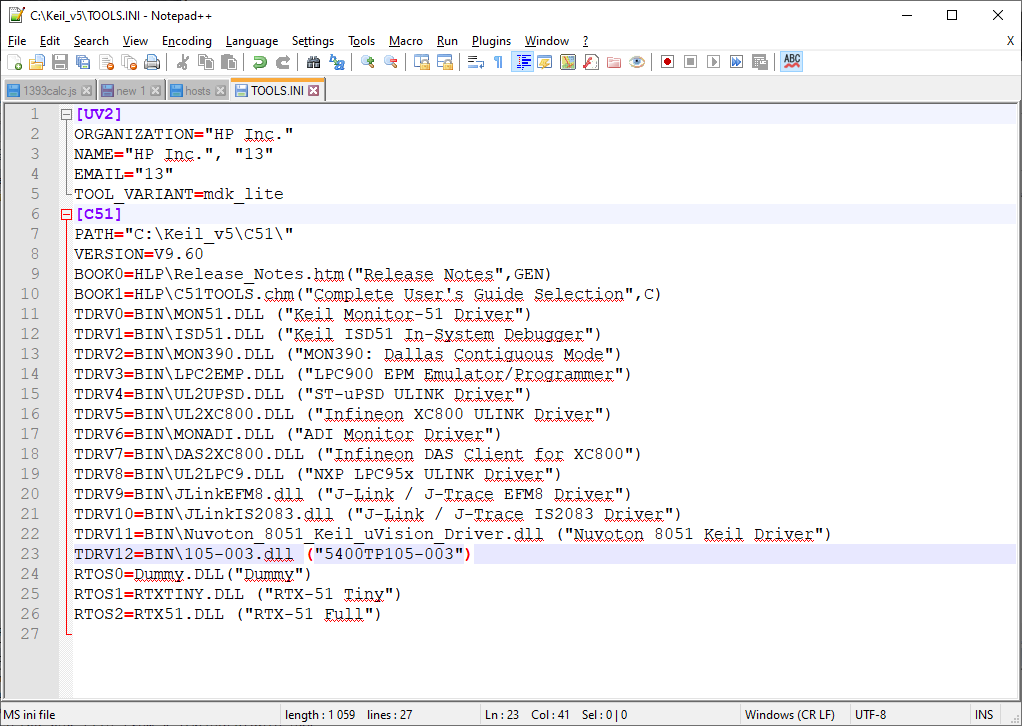Start macro recording with red dot icon
The width and height of the screenshot is (1022, 726).
coord(667,62)
